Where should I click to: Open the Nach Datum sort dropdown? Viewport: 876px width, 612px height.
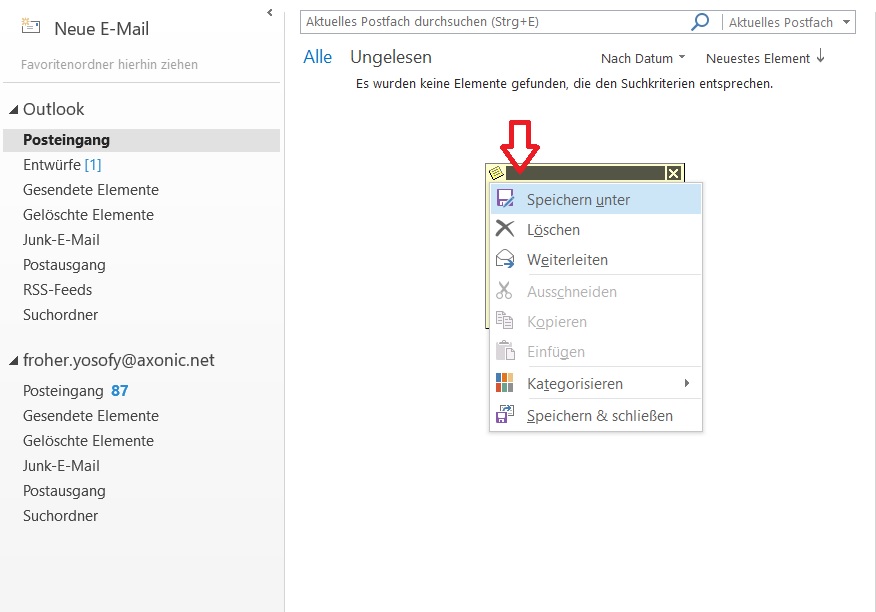pos(643,58)
